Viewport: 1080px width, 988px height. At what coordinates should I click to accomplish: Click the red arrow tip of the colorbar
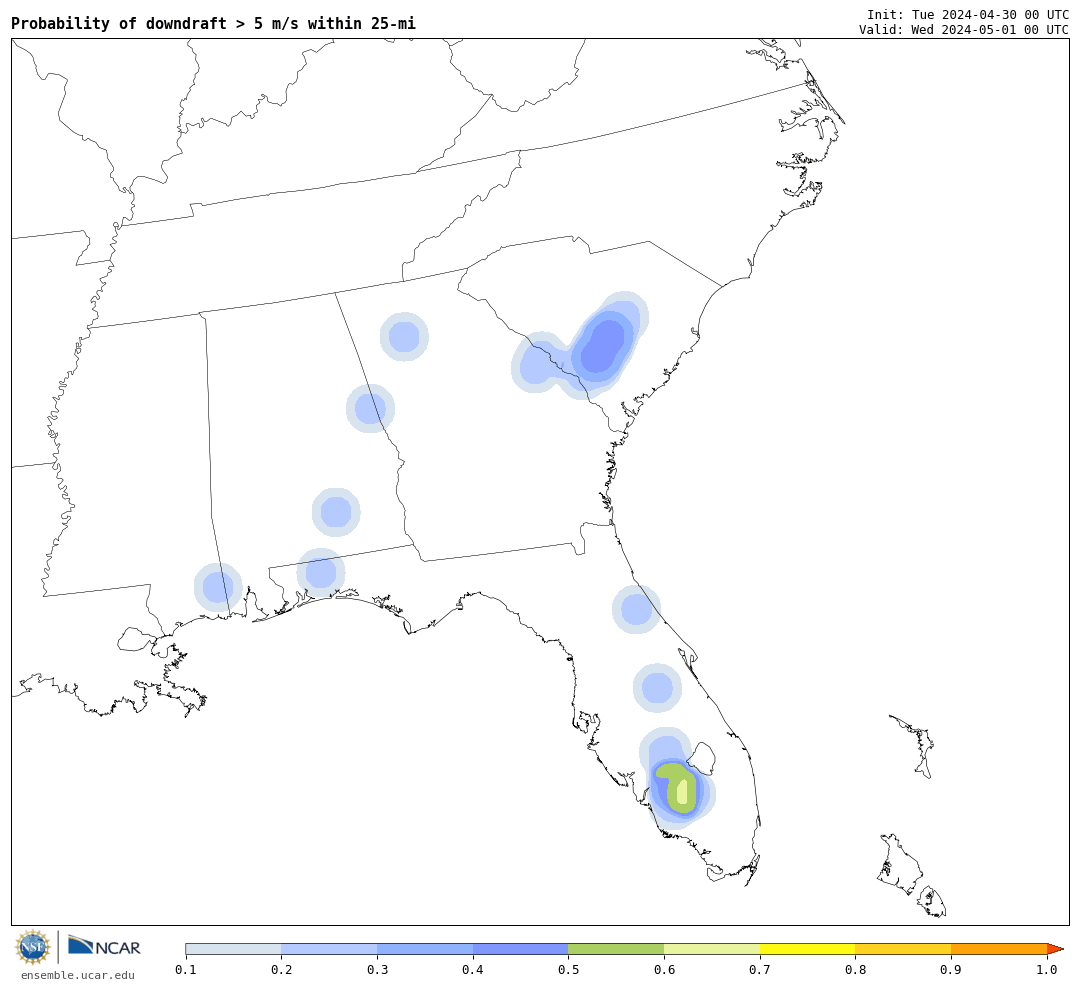[x=1055, y=949]
